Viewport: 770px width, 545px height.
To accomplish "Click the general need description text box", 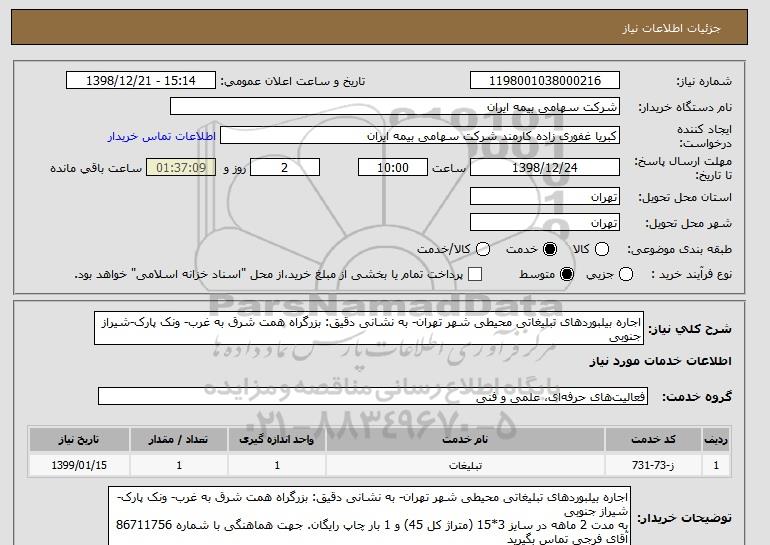I will (x=369, y=328).
